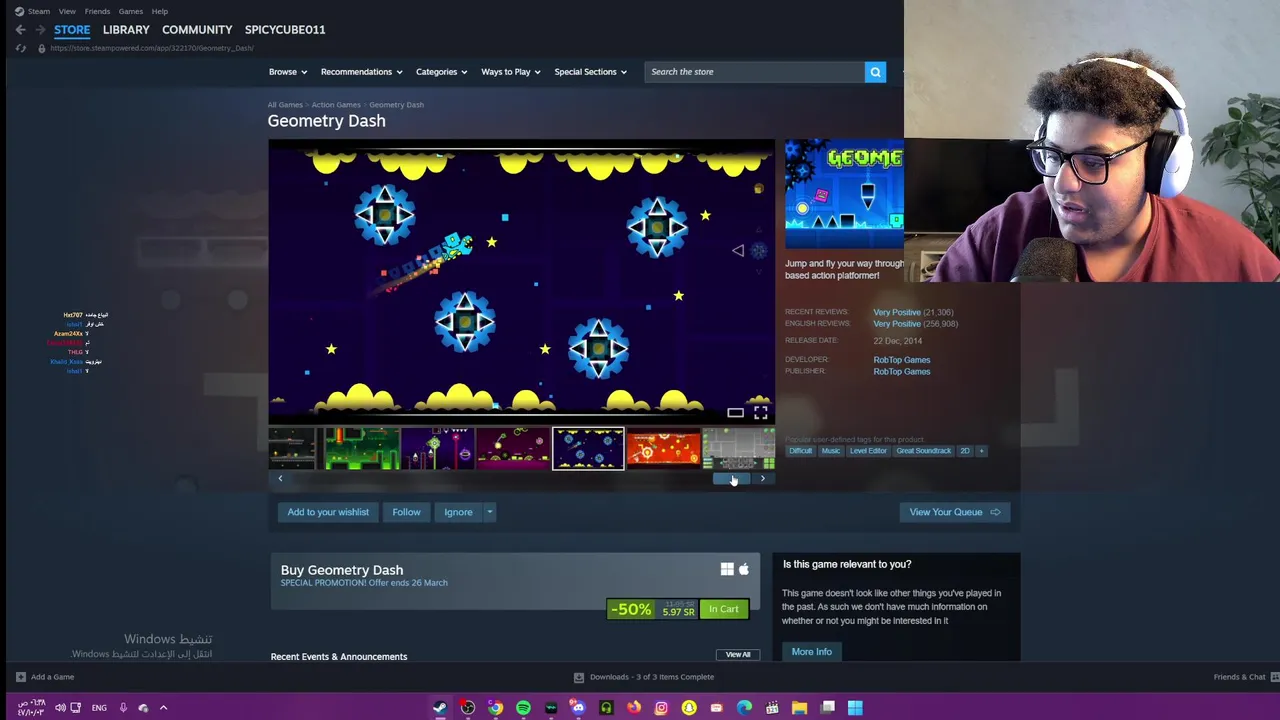The image size is (1280, 720).
Task: Click the Difficult tag
Action: click(x=801, y=451)
